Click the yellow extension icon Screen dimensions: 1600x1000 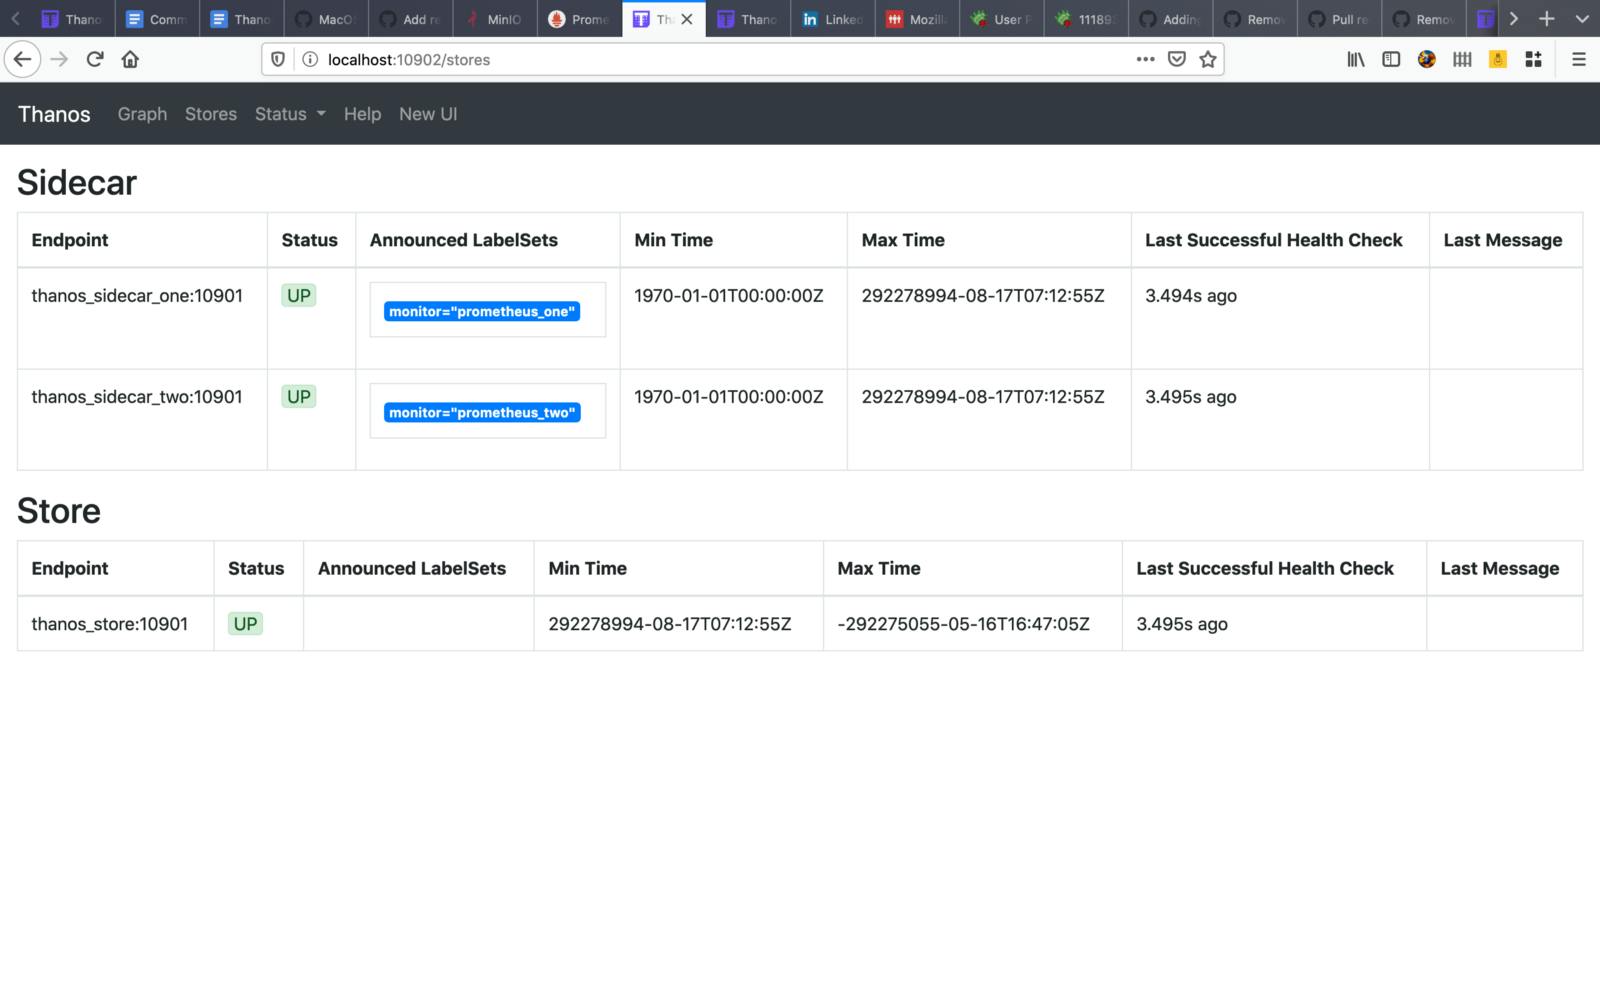pos(1498,59)
